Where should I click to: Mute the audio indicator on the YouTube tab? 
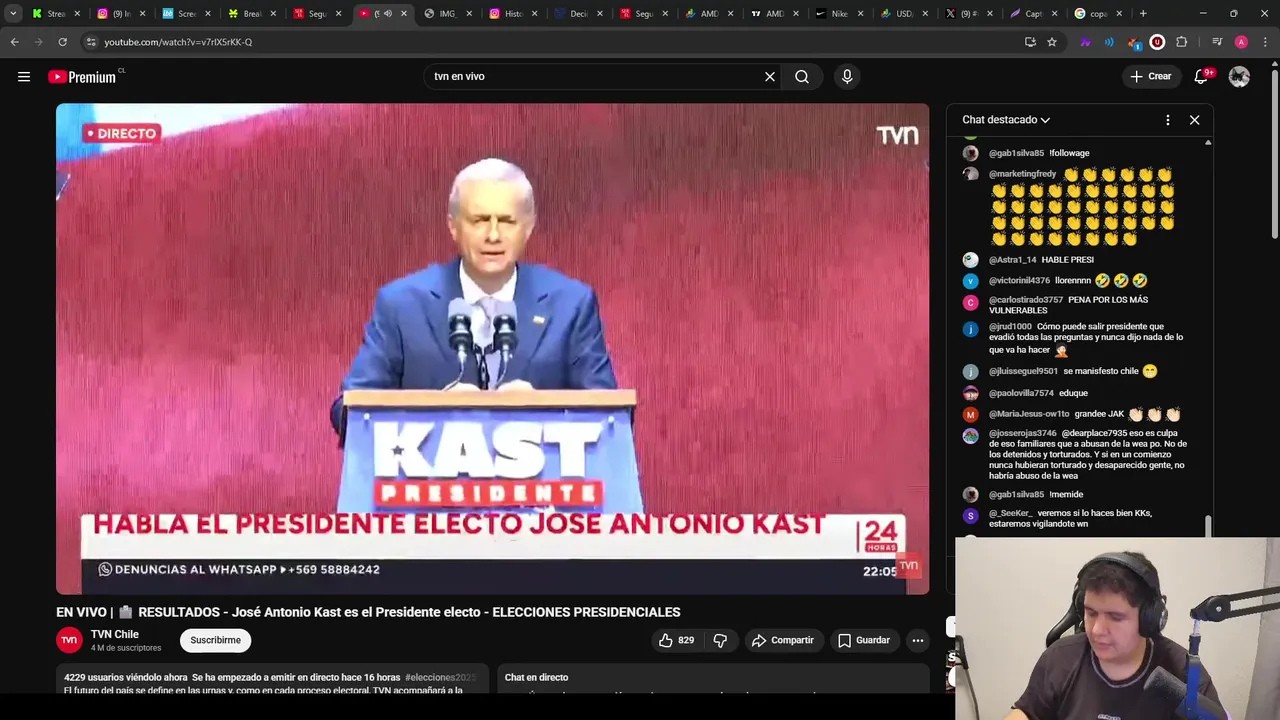pos(386,14)
